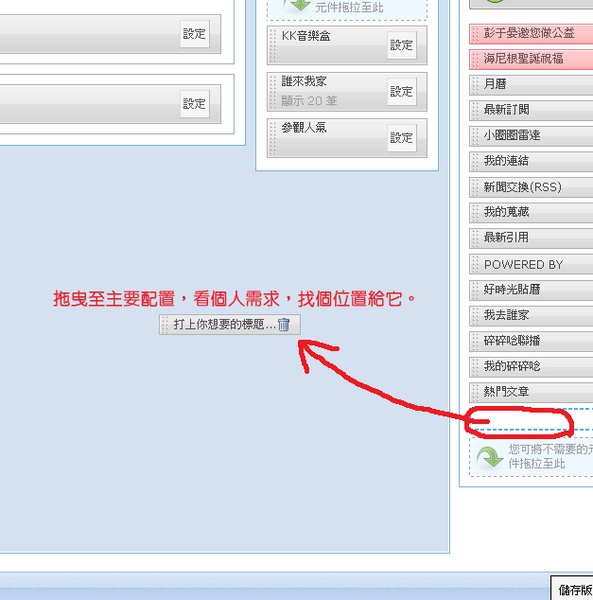Click the trash icon on the dragged widget

(x=283, y=324)
